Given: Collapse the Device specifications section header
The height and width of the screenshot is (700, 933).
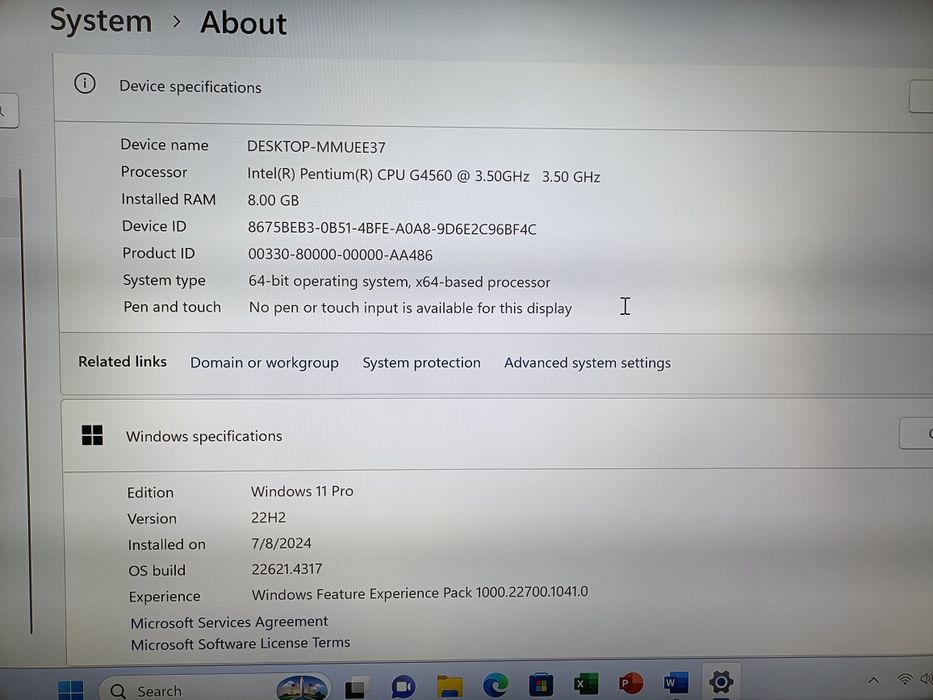Looking at the screenshot, I should pos(493,91).
